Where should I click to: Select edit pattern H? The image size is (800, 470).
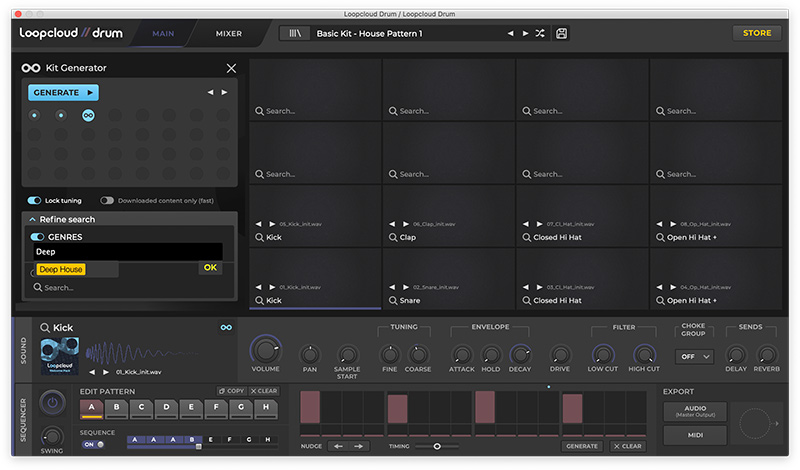tap(266, 408)
